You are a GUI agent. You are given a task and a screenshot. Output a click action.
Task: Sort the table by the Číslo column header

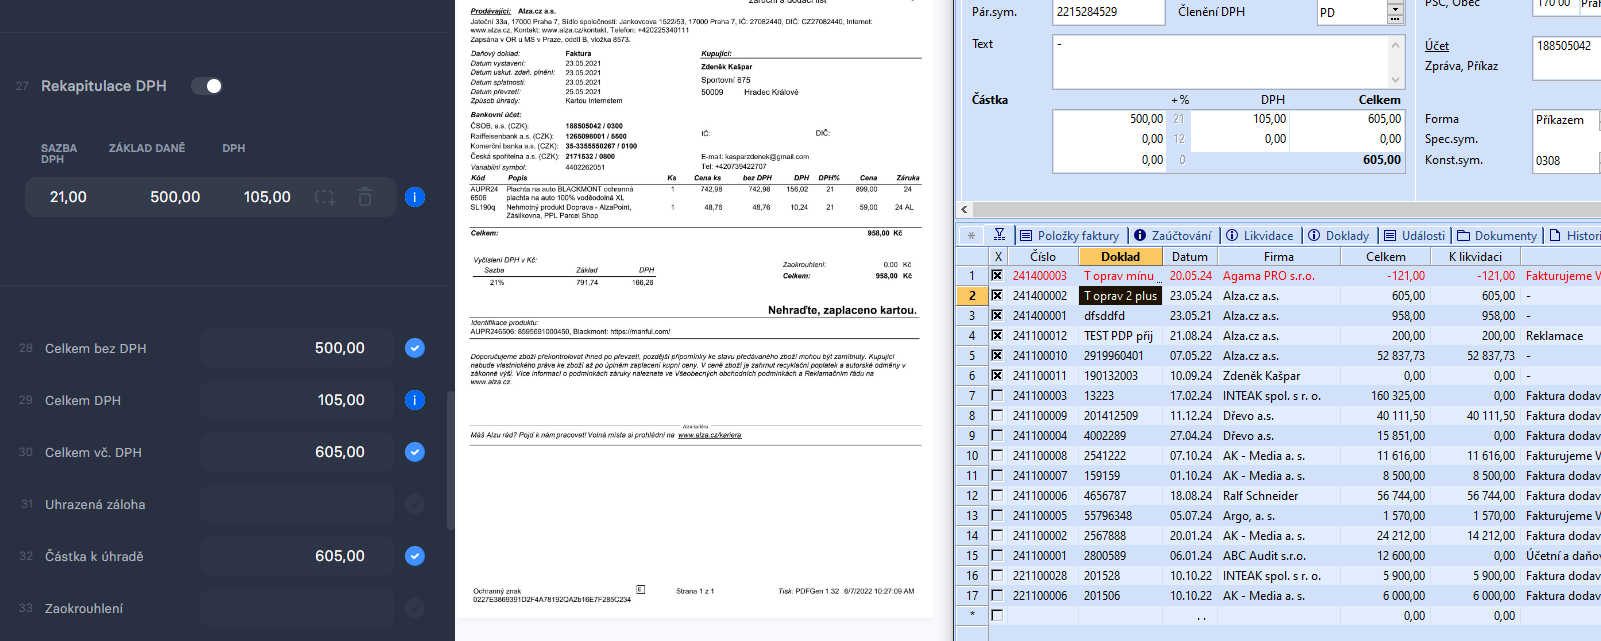click(x=1043, y=257)
